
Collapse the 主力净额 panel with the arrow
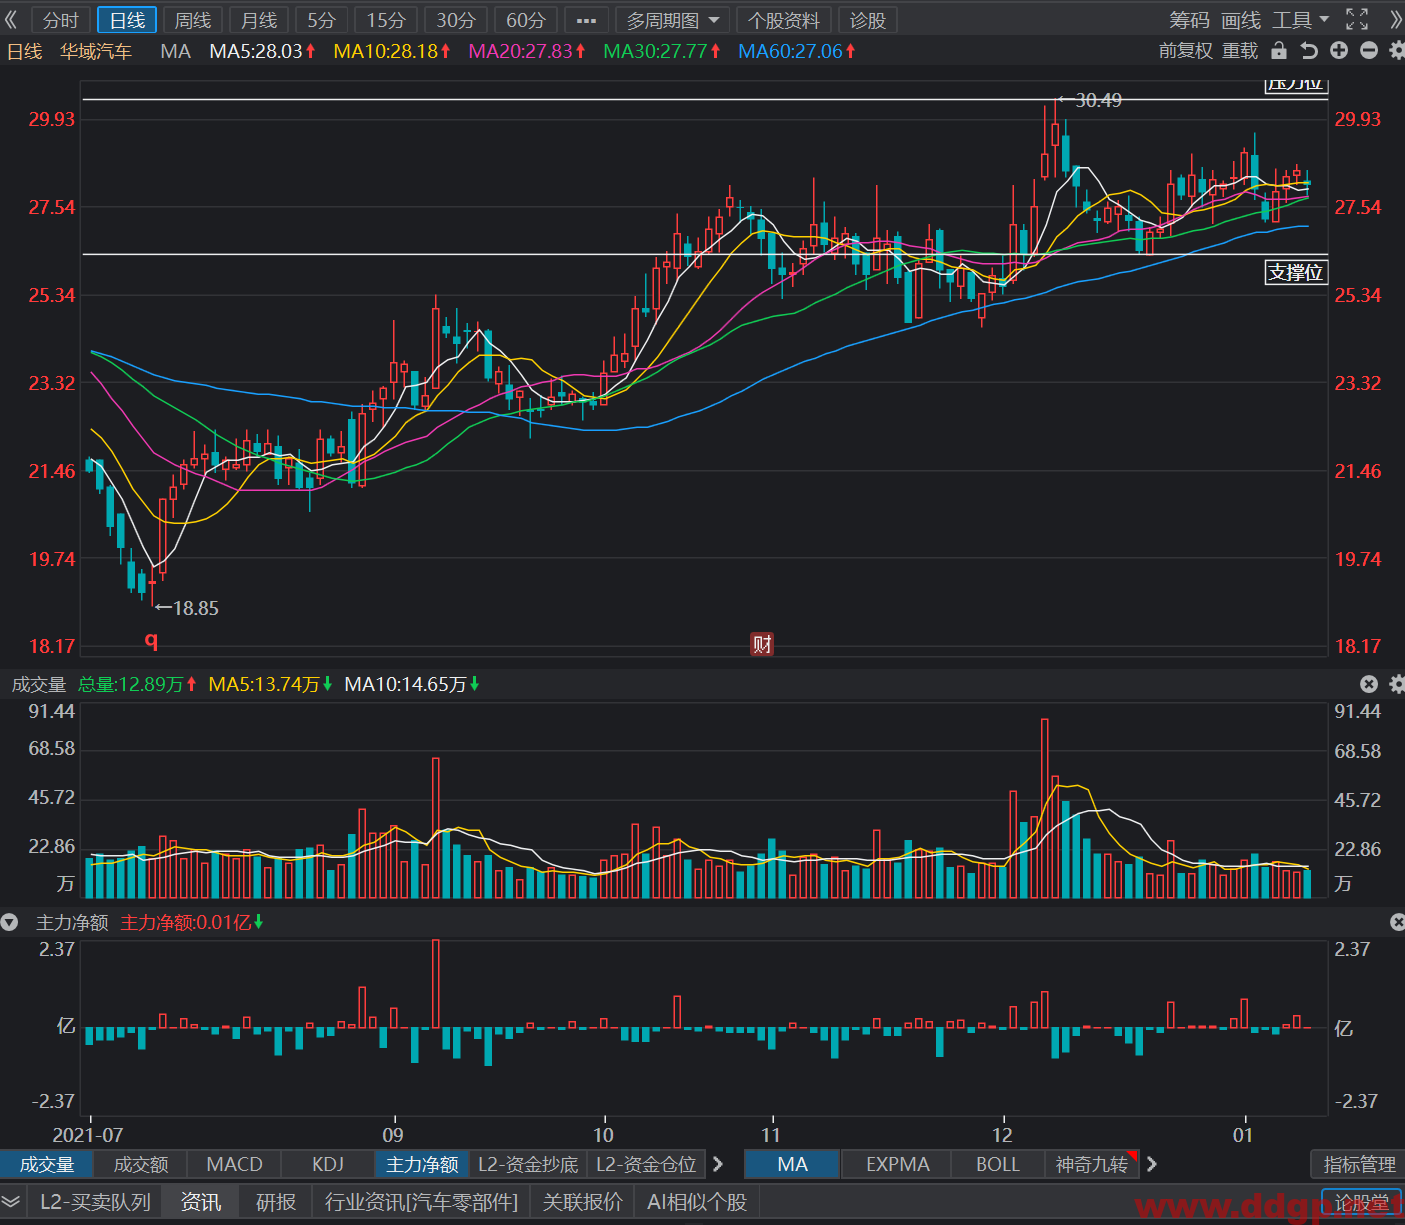point(10,922)
